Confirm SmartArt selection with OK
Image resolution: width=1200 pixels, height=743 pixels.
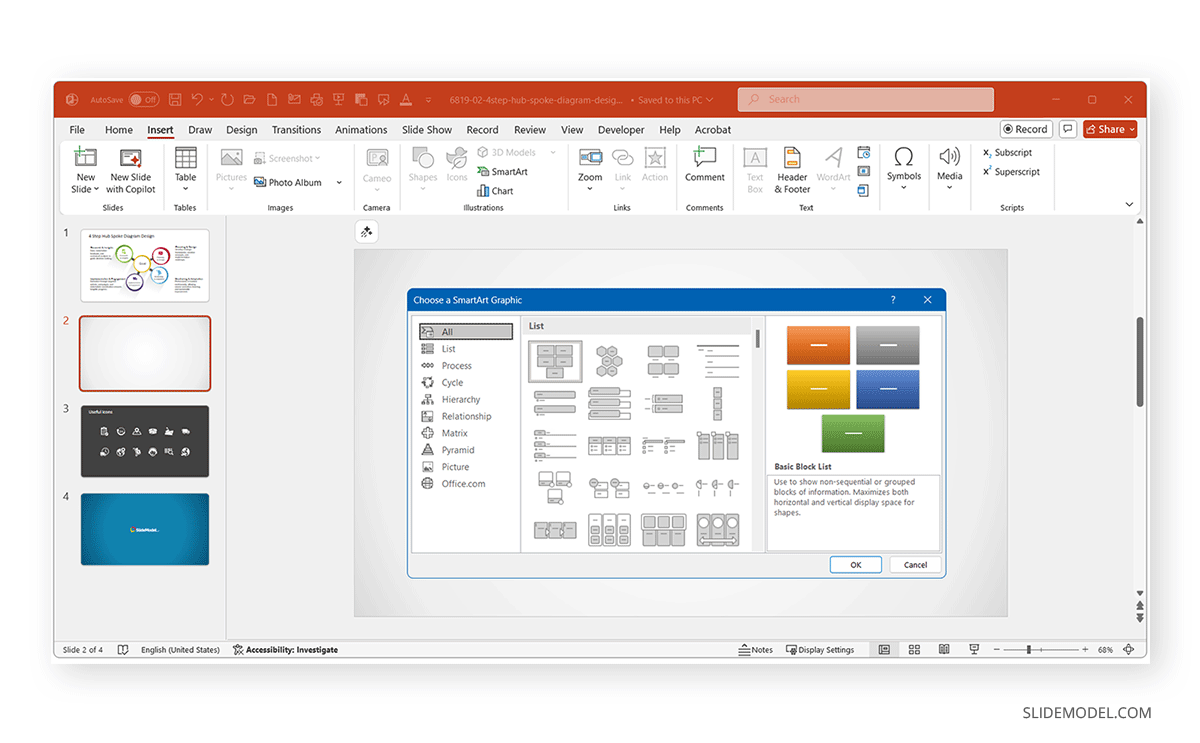[x=855, y=564]
